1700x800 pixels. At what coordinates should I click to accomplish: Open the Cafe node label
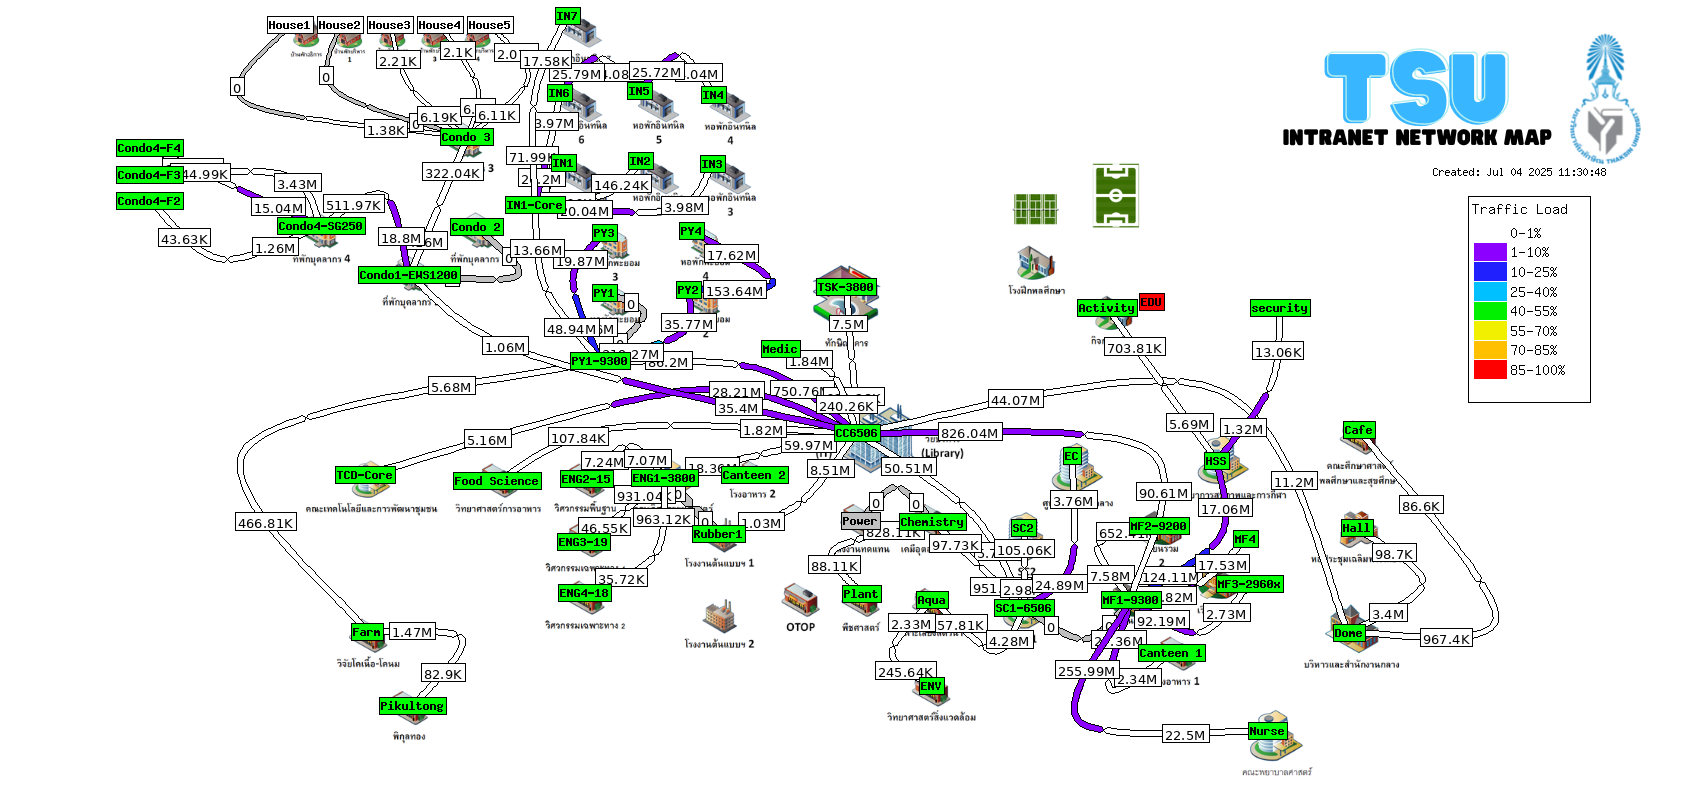[x=1359, y=430]
